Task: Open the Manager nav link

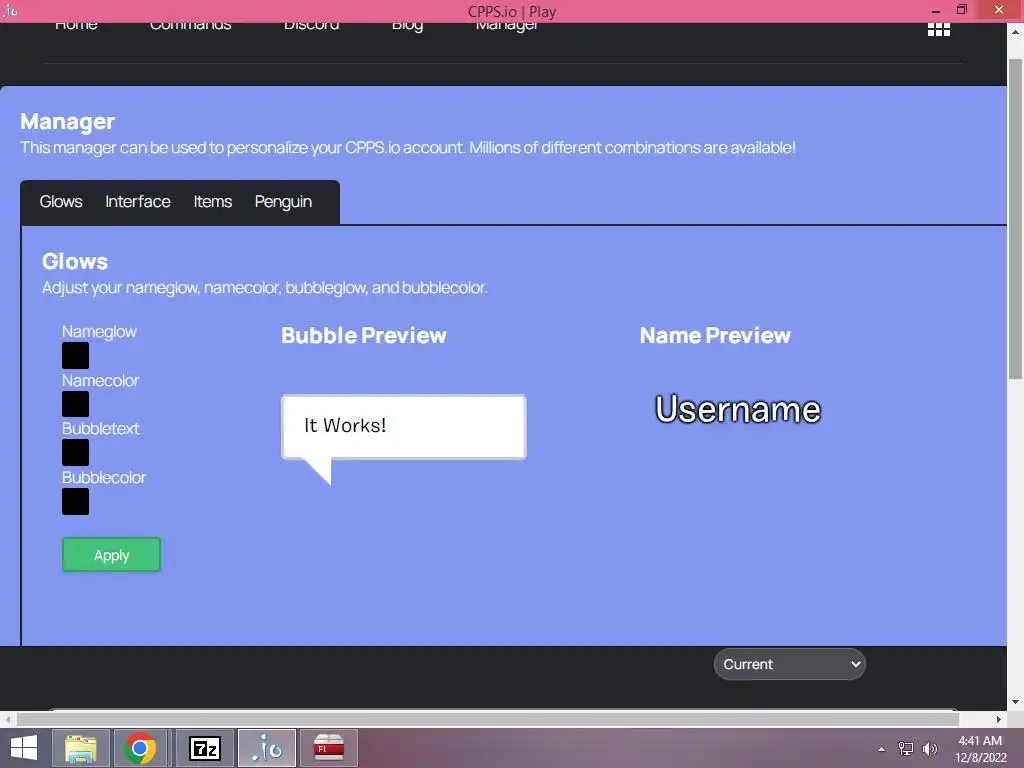Action: click(507, 27)
